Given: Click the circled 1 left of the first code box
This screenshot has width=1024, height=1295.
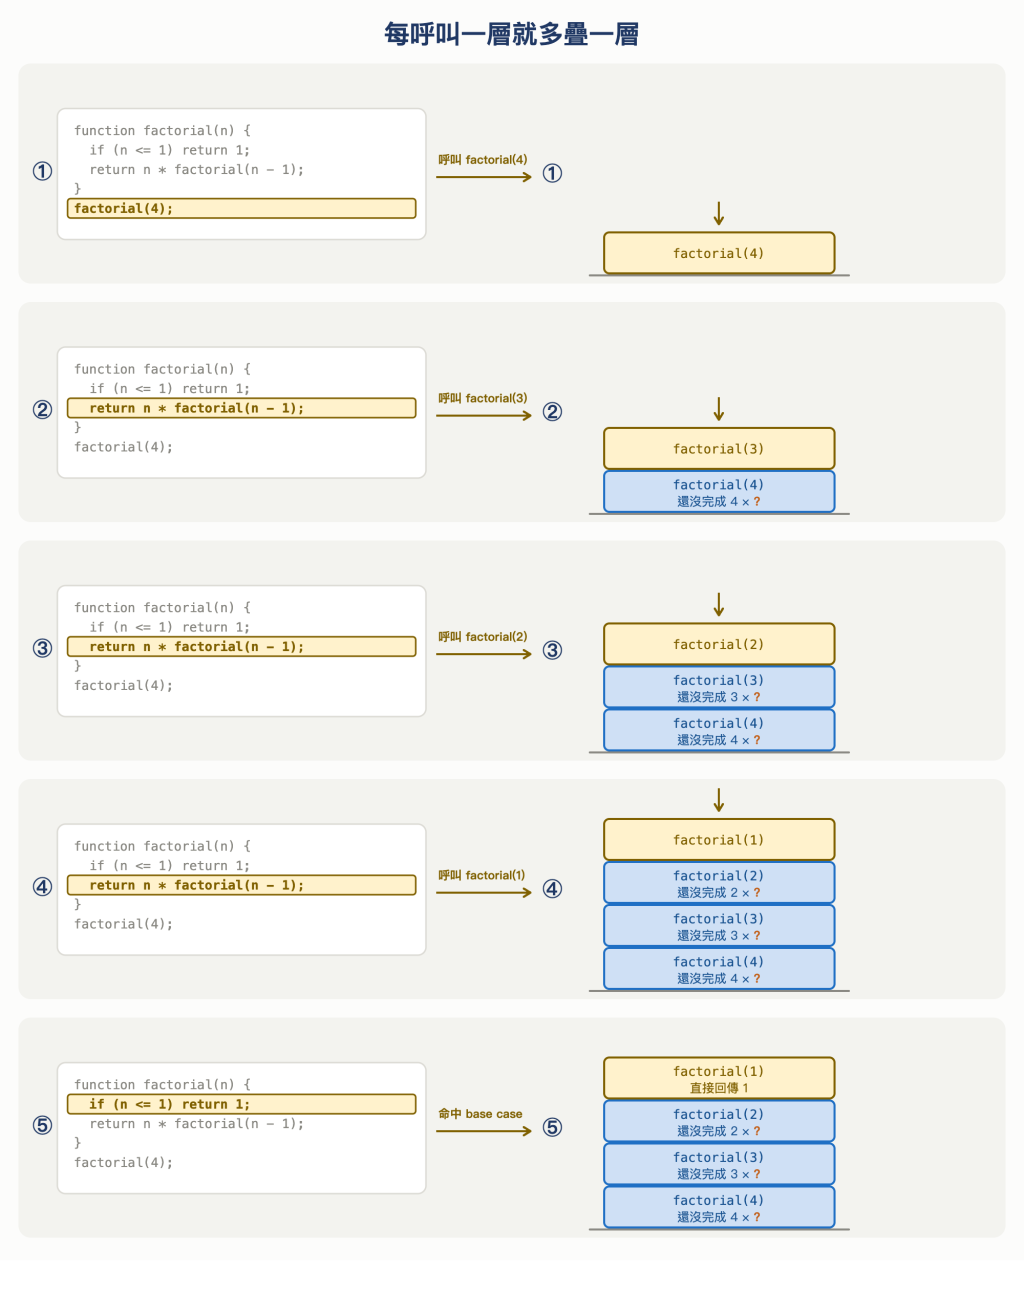Looking at the screenshot, I should click(42, 171).
